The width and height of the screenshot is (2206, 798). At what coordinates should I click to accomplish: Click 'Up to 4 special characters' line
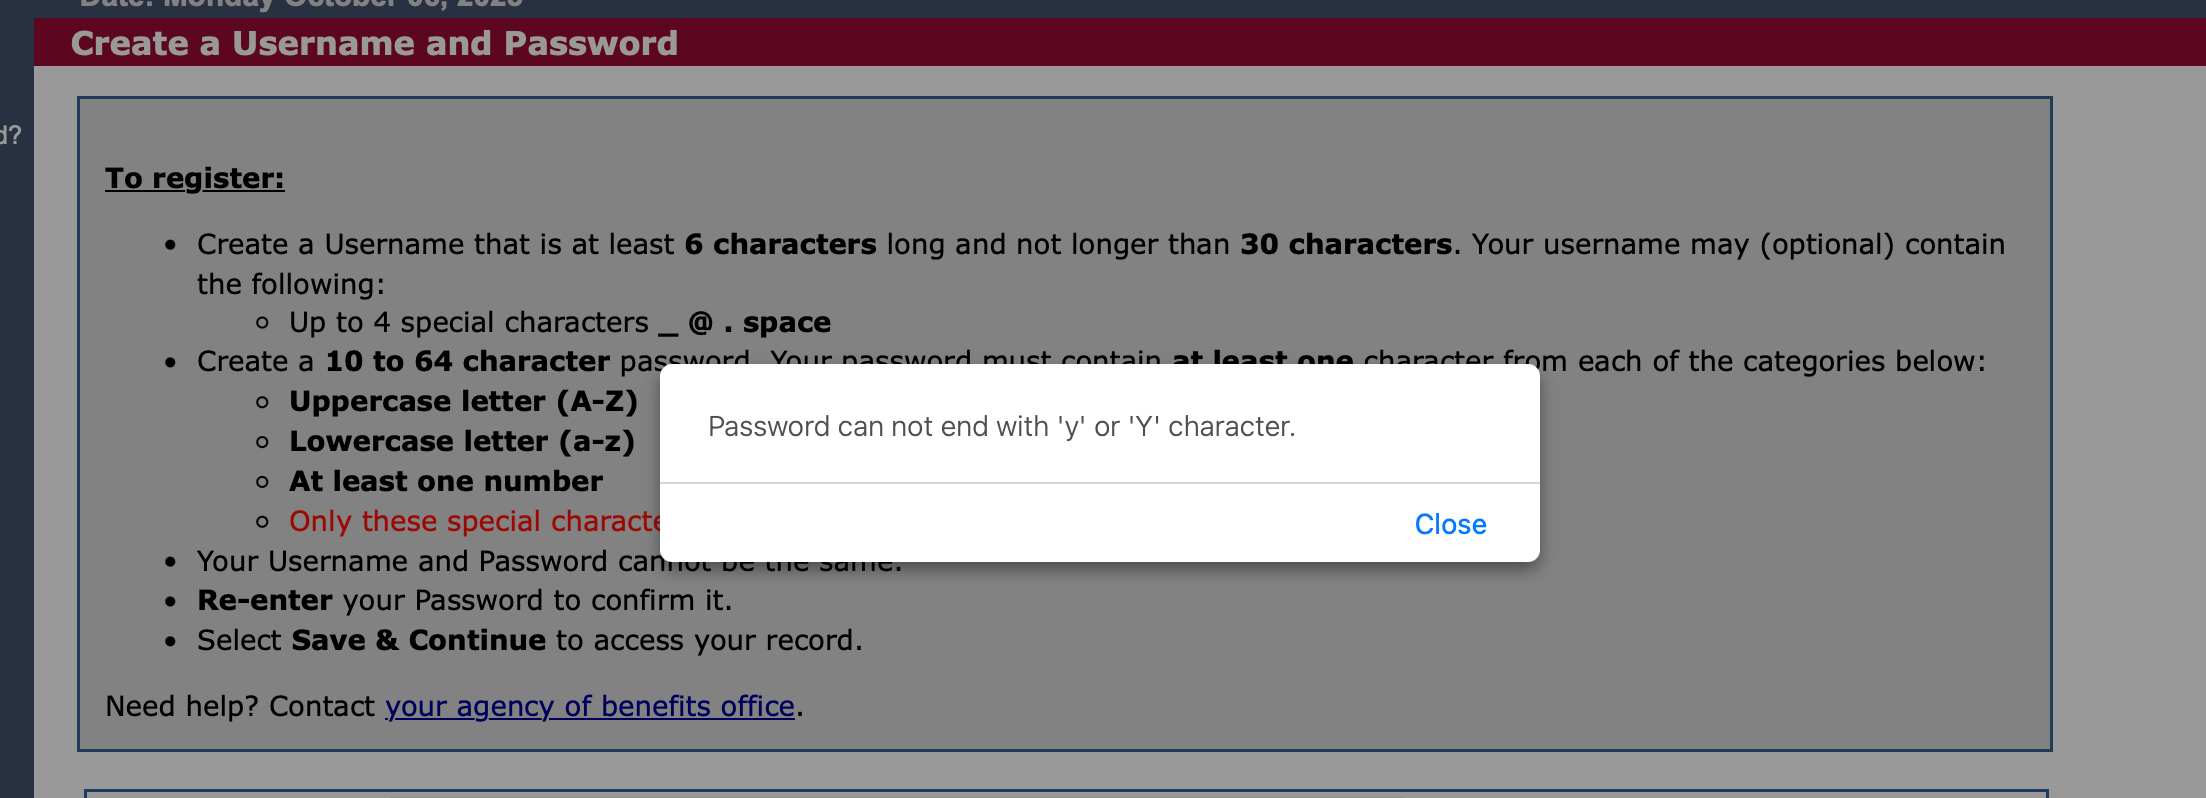[x=468, y=322]
